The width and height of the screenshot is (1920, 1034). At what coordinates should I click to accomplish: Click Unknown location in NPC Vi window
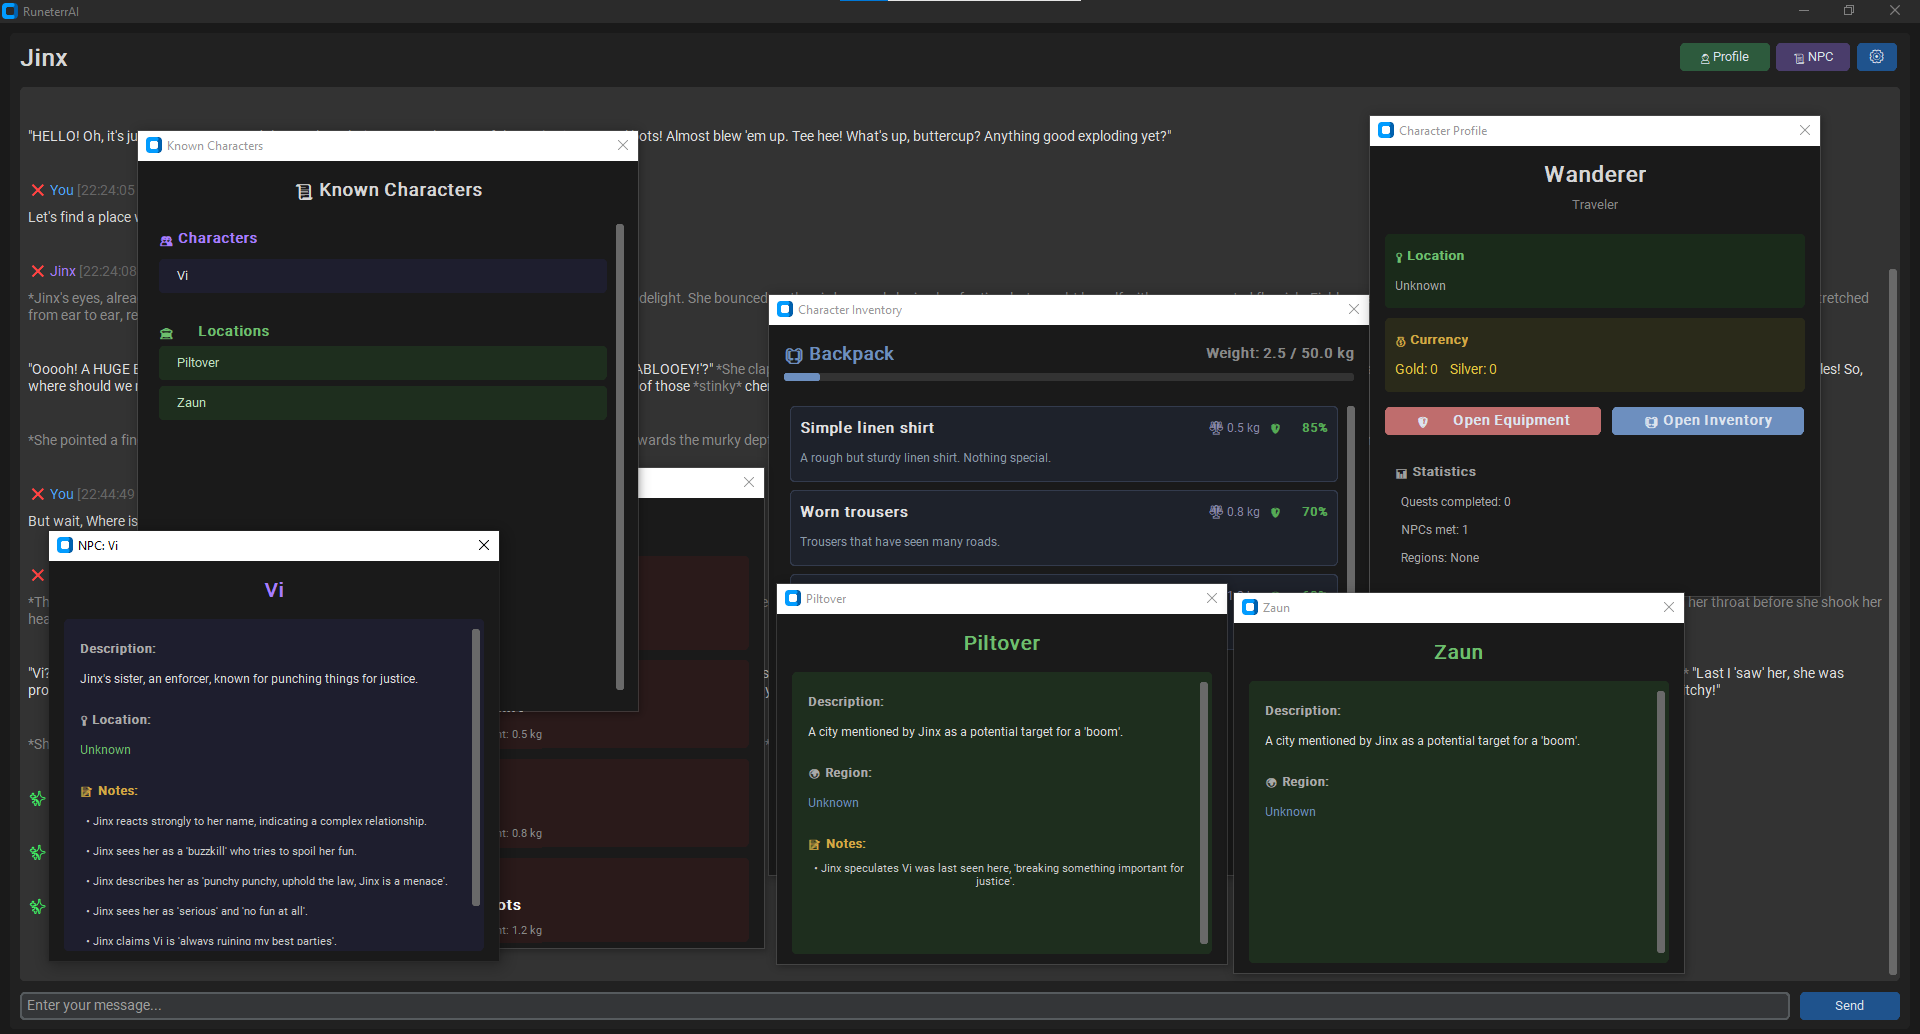pos(105,750)
